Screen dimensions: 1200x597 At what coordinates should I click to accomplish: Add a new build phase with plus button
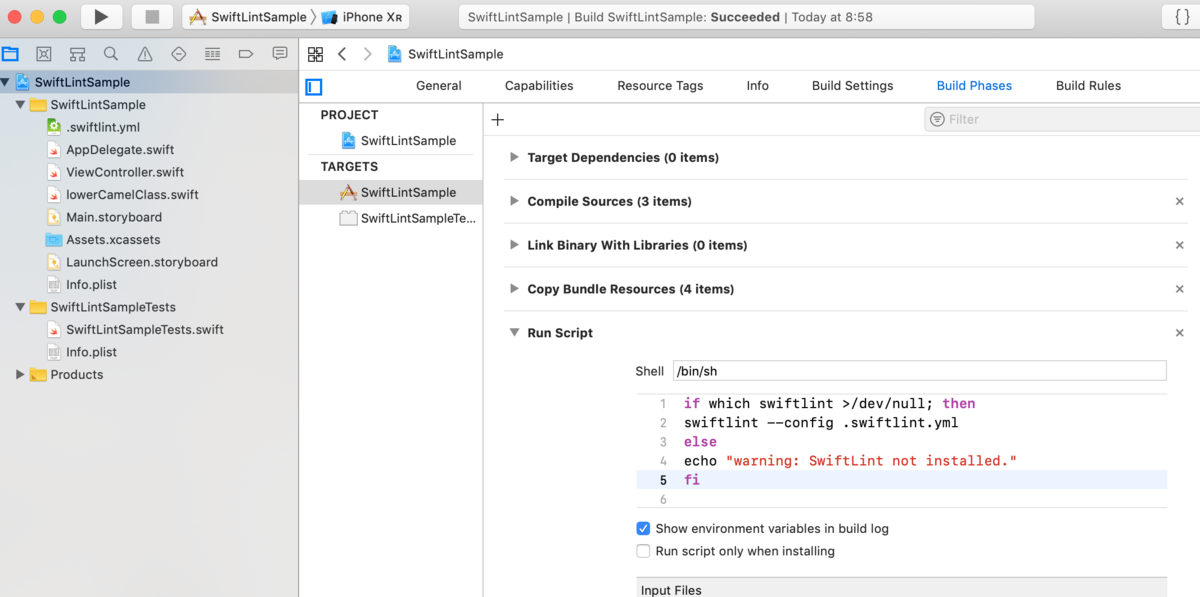point(498,120)
